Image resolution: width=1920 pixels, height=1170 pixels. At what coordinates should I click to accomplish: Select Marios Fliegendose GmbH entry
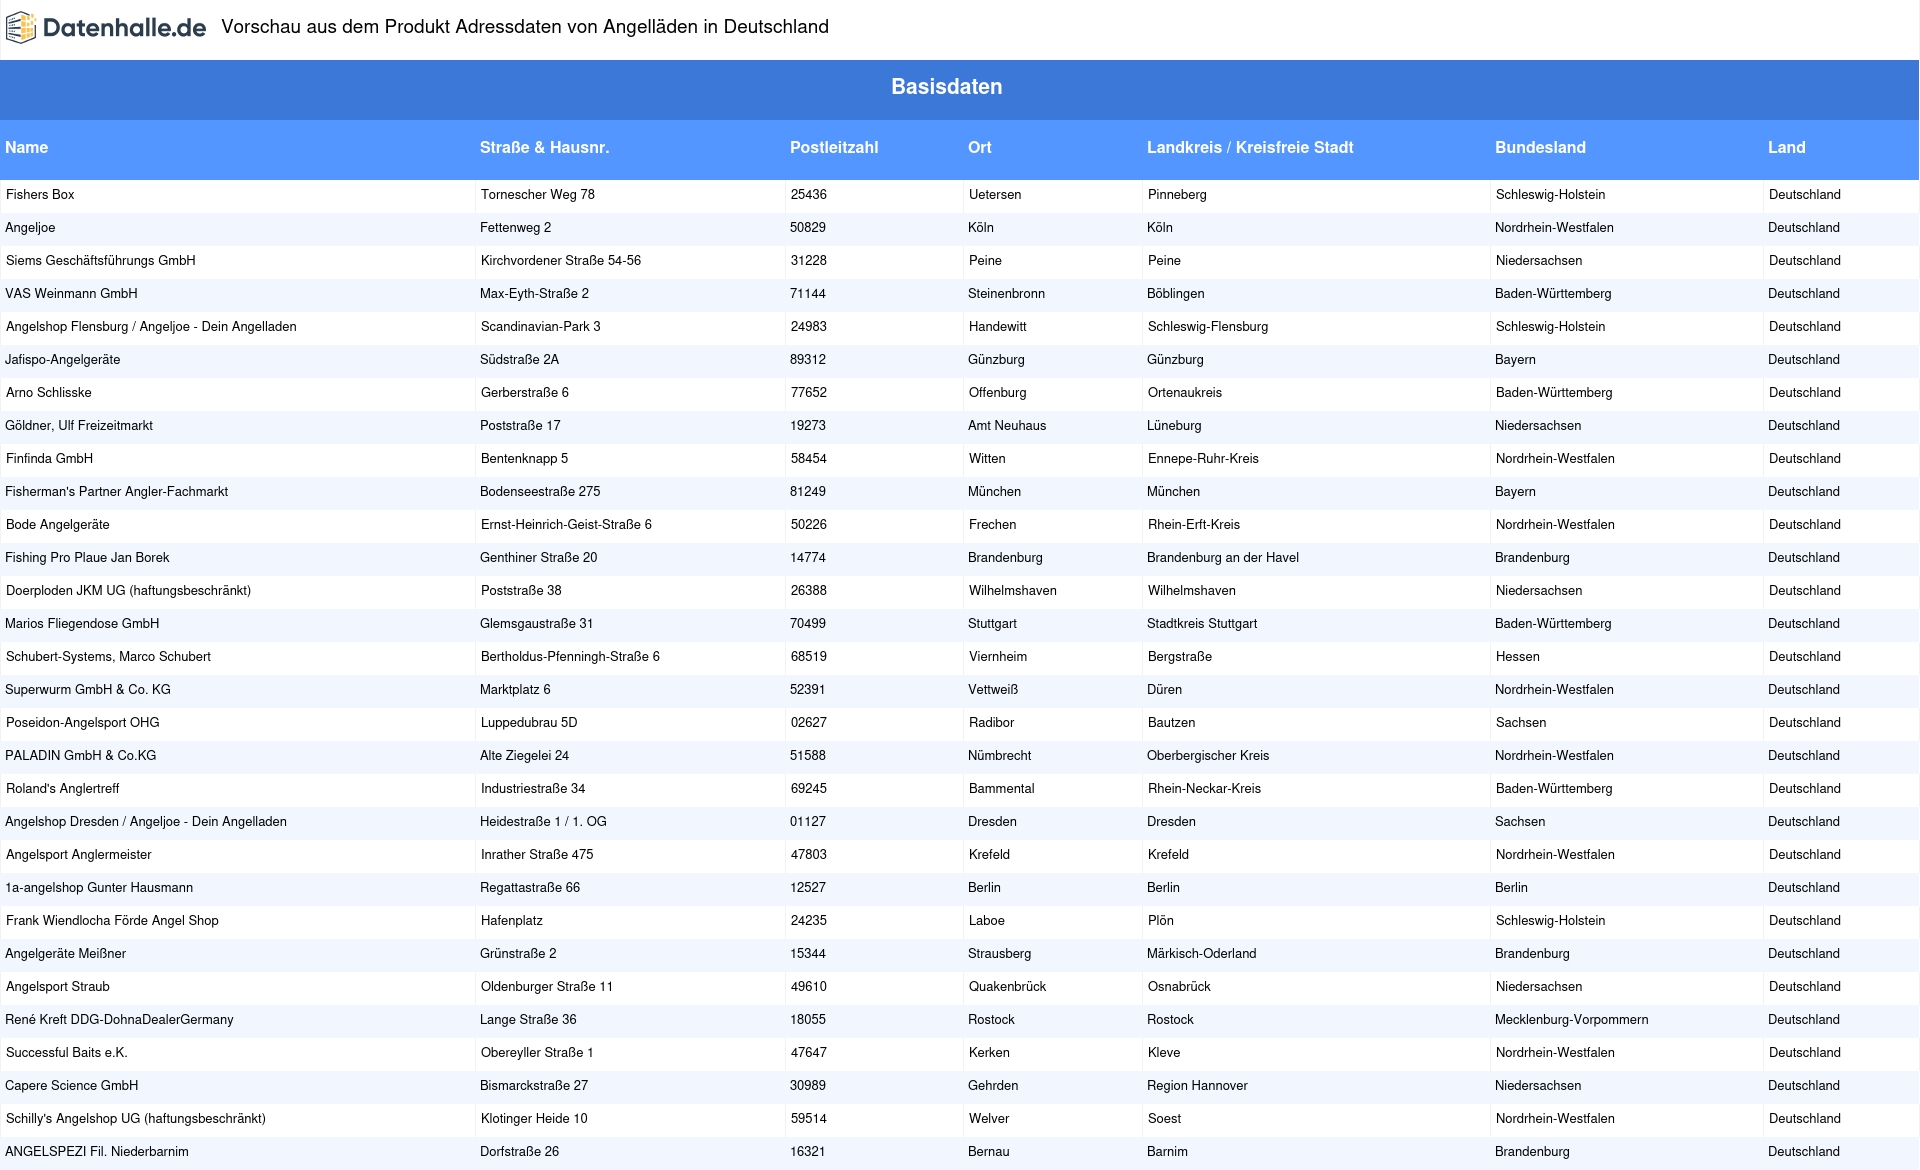(x=82, y=624)
